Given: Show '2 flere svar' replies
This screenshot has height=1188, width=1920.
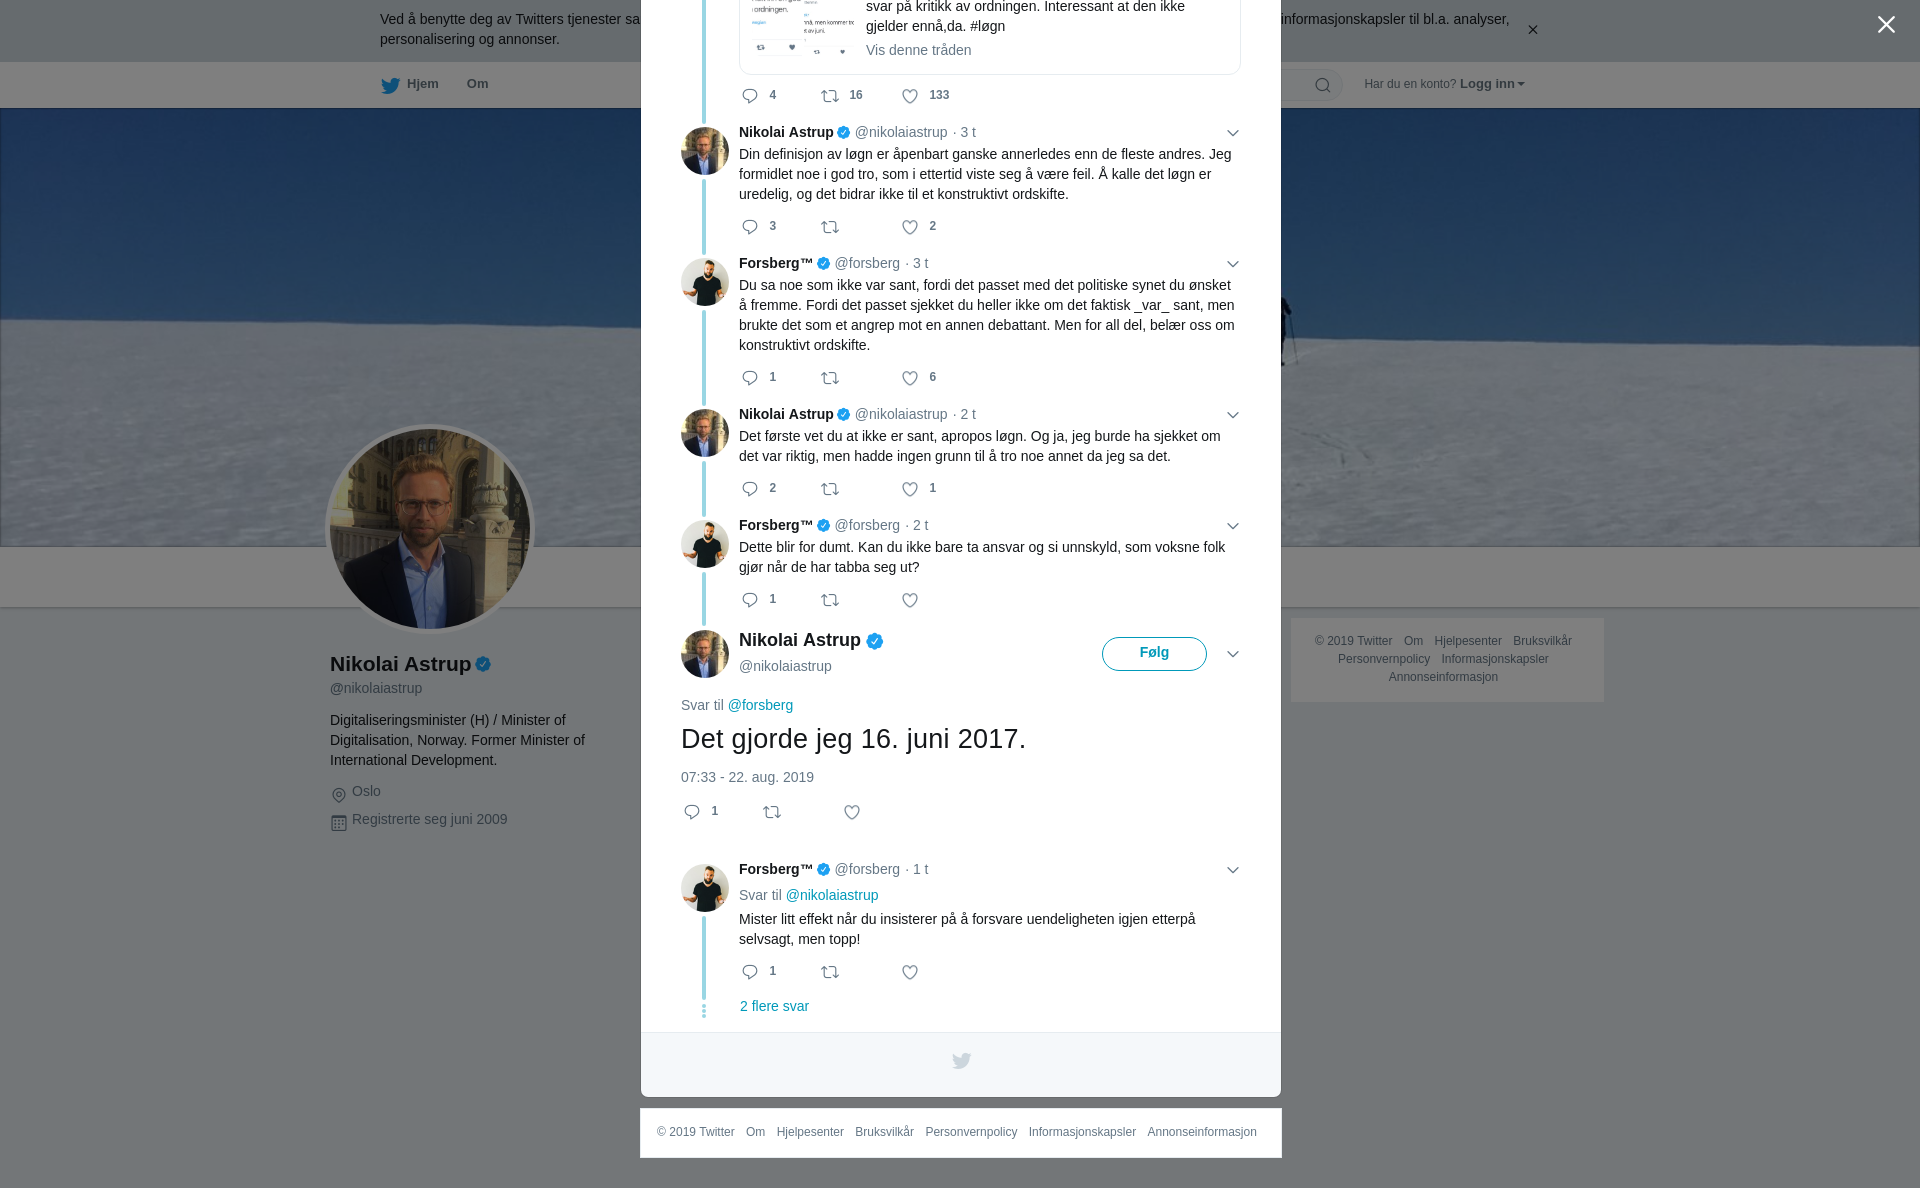Looking at the screenshot, I should [774, 1006].
